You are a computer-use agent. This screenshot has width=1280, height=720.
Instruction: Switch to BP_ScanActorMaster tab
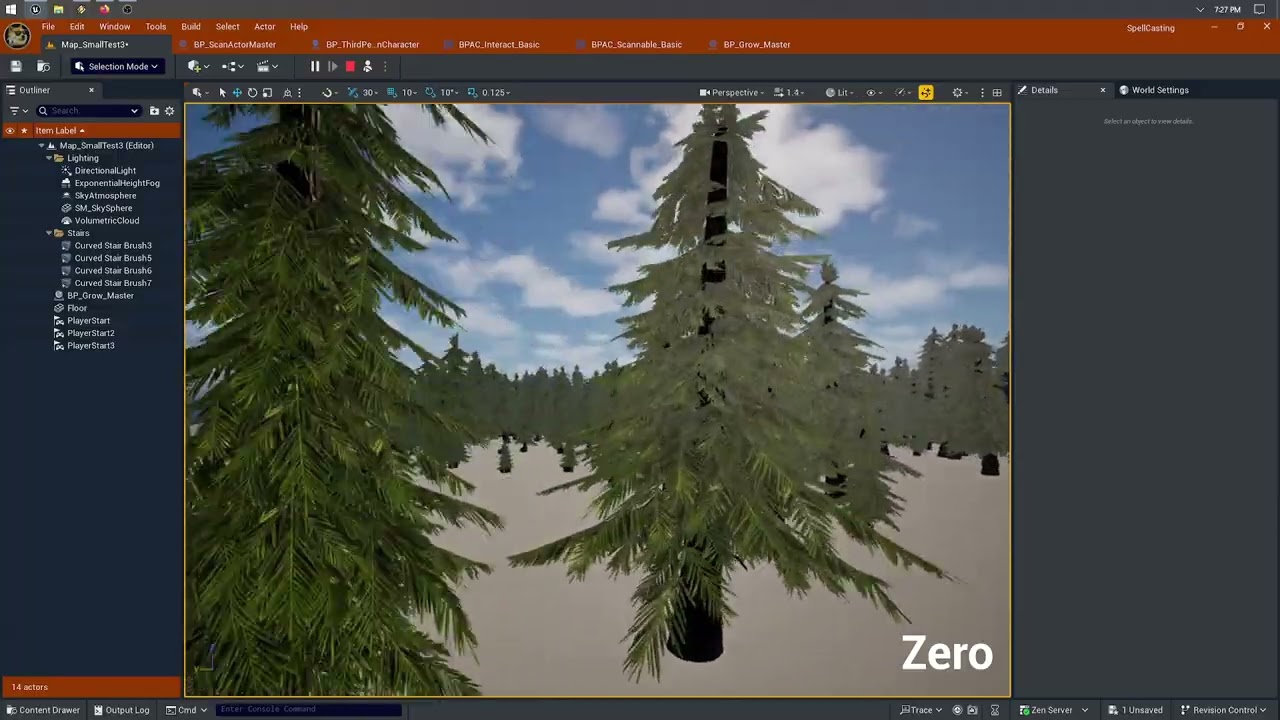pyautogui.click(x=235, y=44)
